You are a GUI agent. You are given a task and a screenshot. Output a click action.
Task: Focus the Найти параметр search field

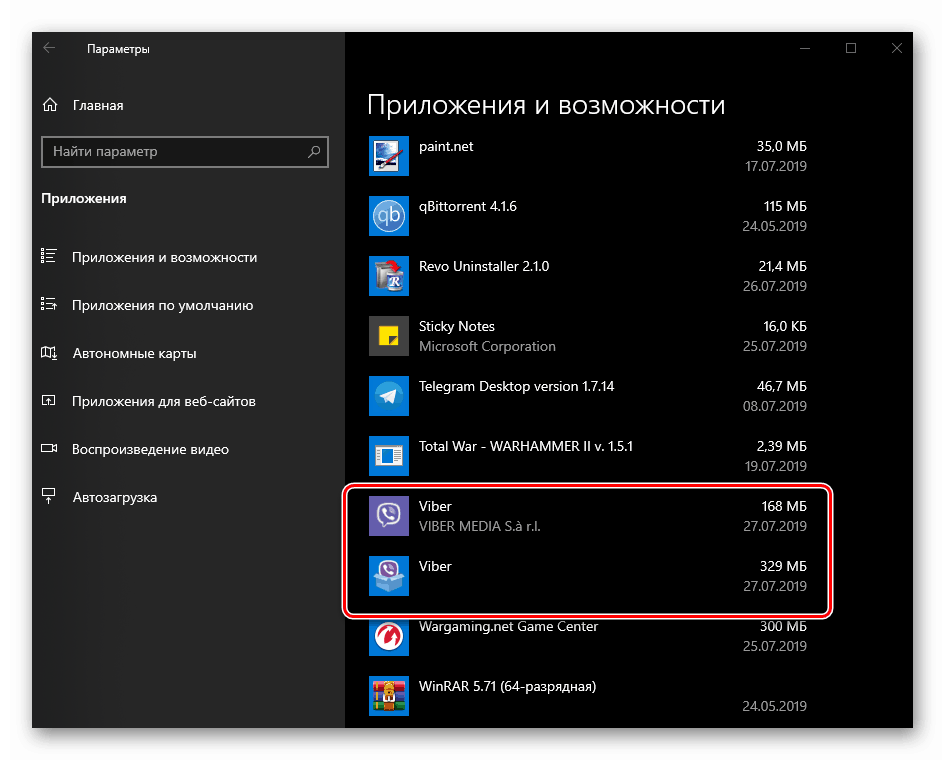[x=185, y=151]
